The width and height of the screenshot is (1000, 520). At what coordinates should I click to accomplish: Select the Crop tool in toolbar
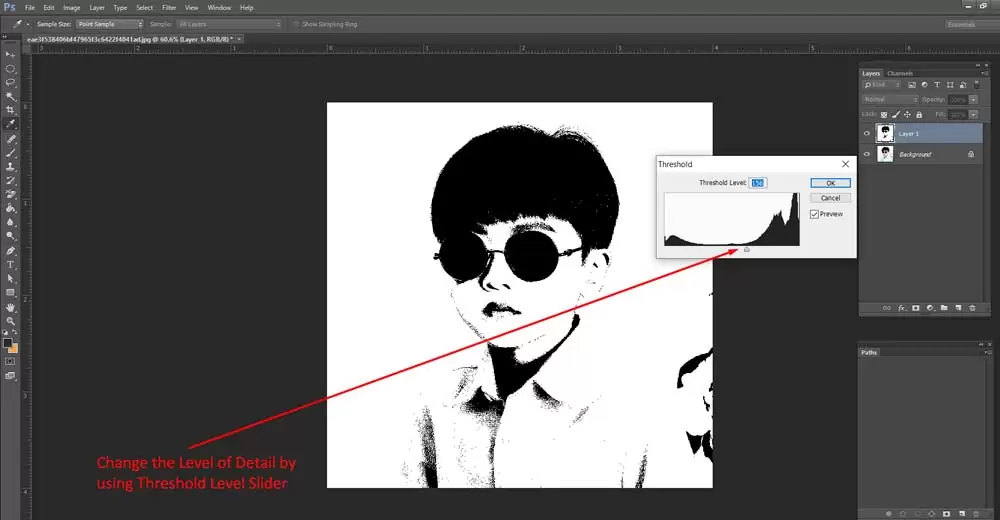(x=11, y=110)
